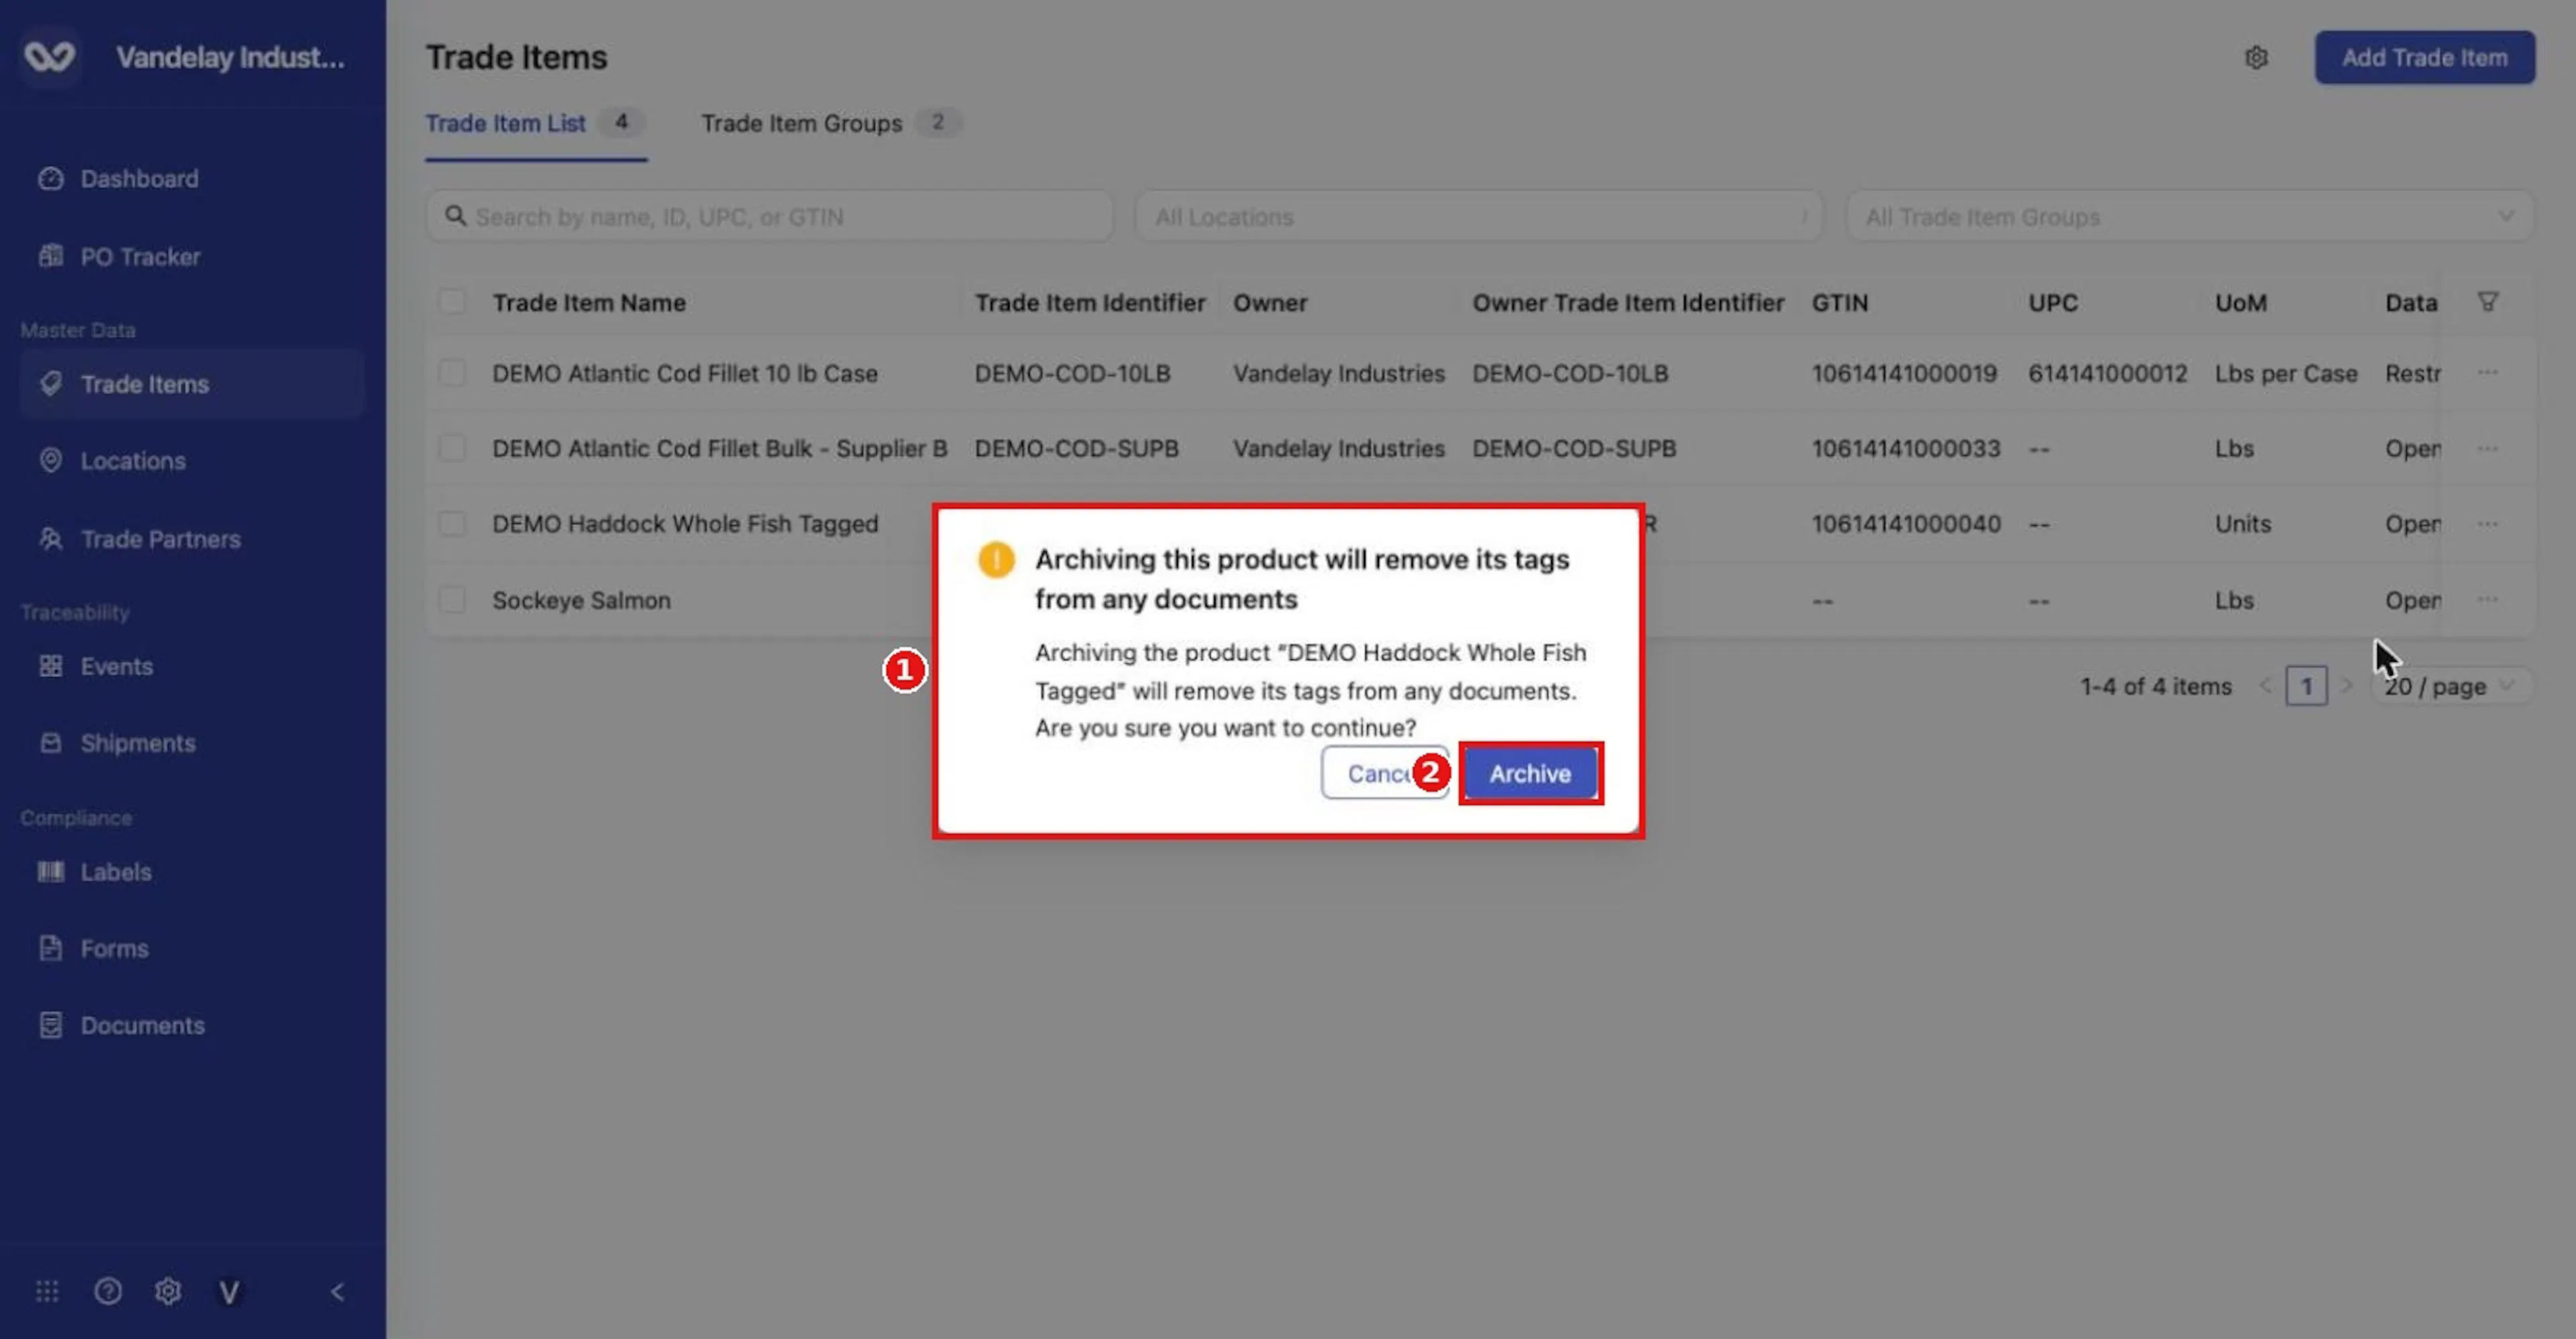Screen dimensions: 2576x1339
Task: Check the Sockeye Salmon row checkbox
Action: click(452, 600)
